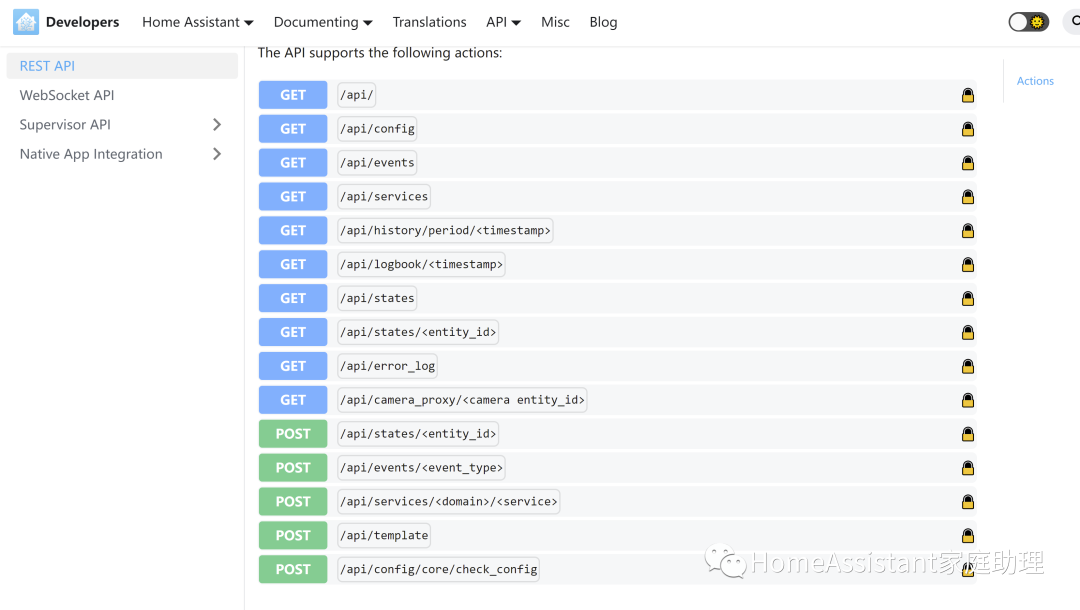
Task: Jump to Actions in the table of contents
Action: click(1035, 81)
